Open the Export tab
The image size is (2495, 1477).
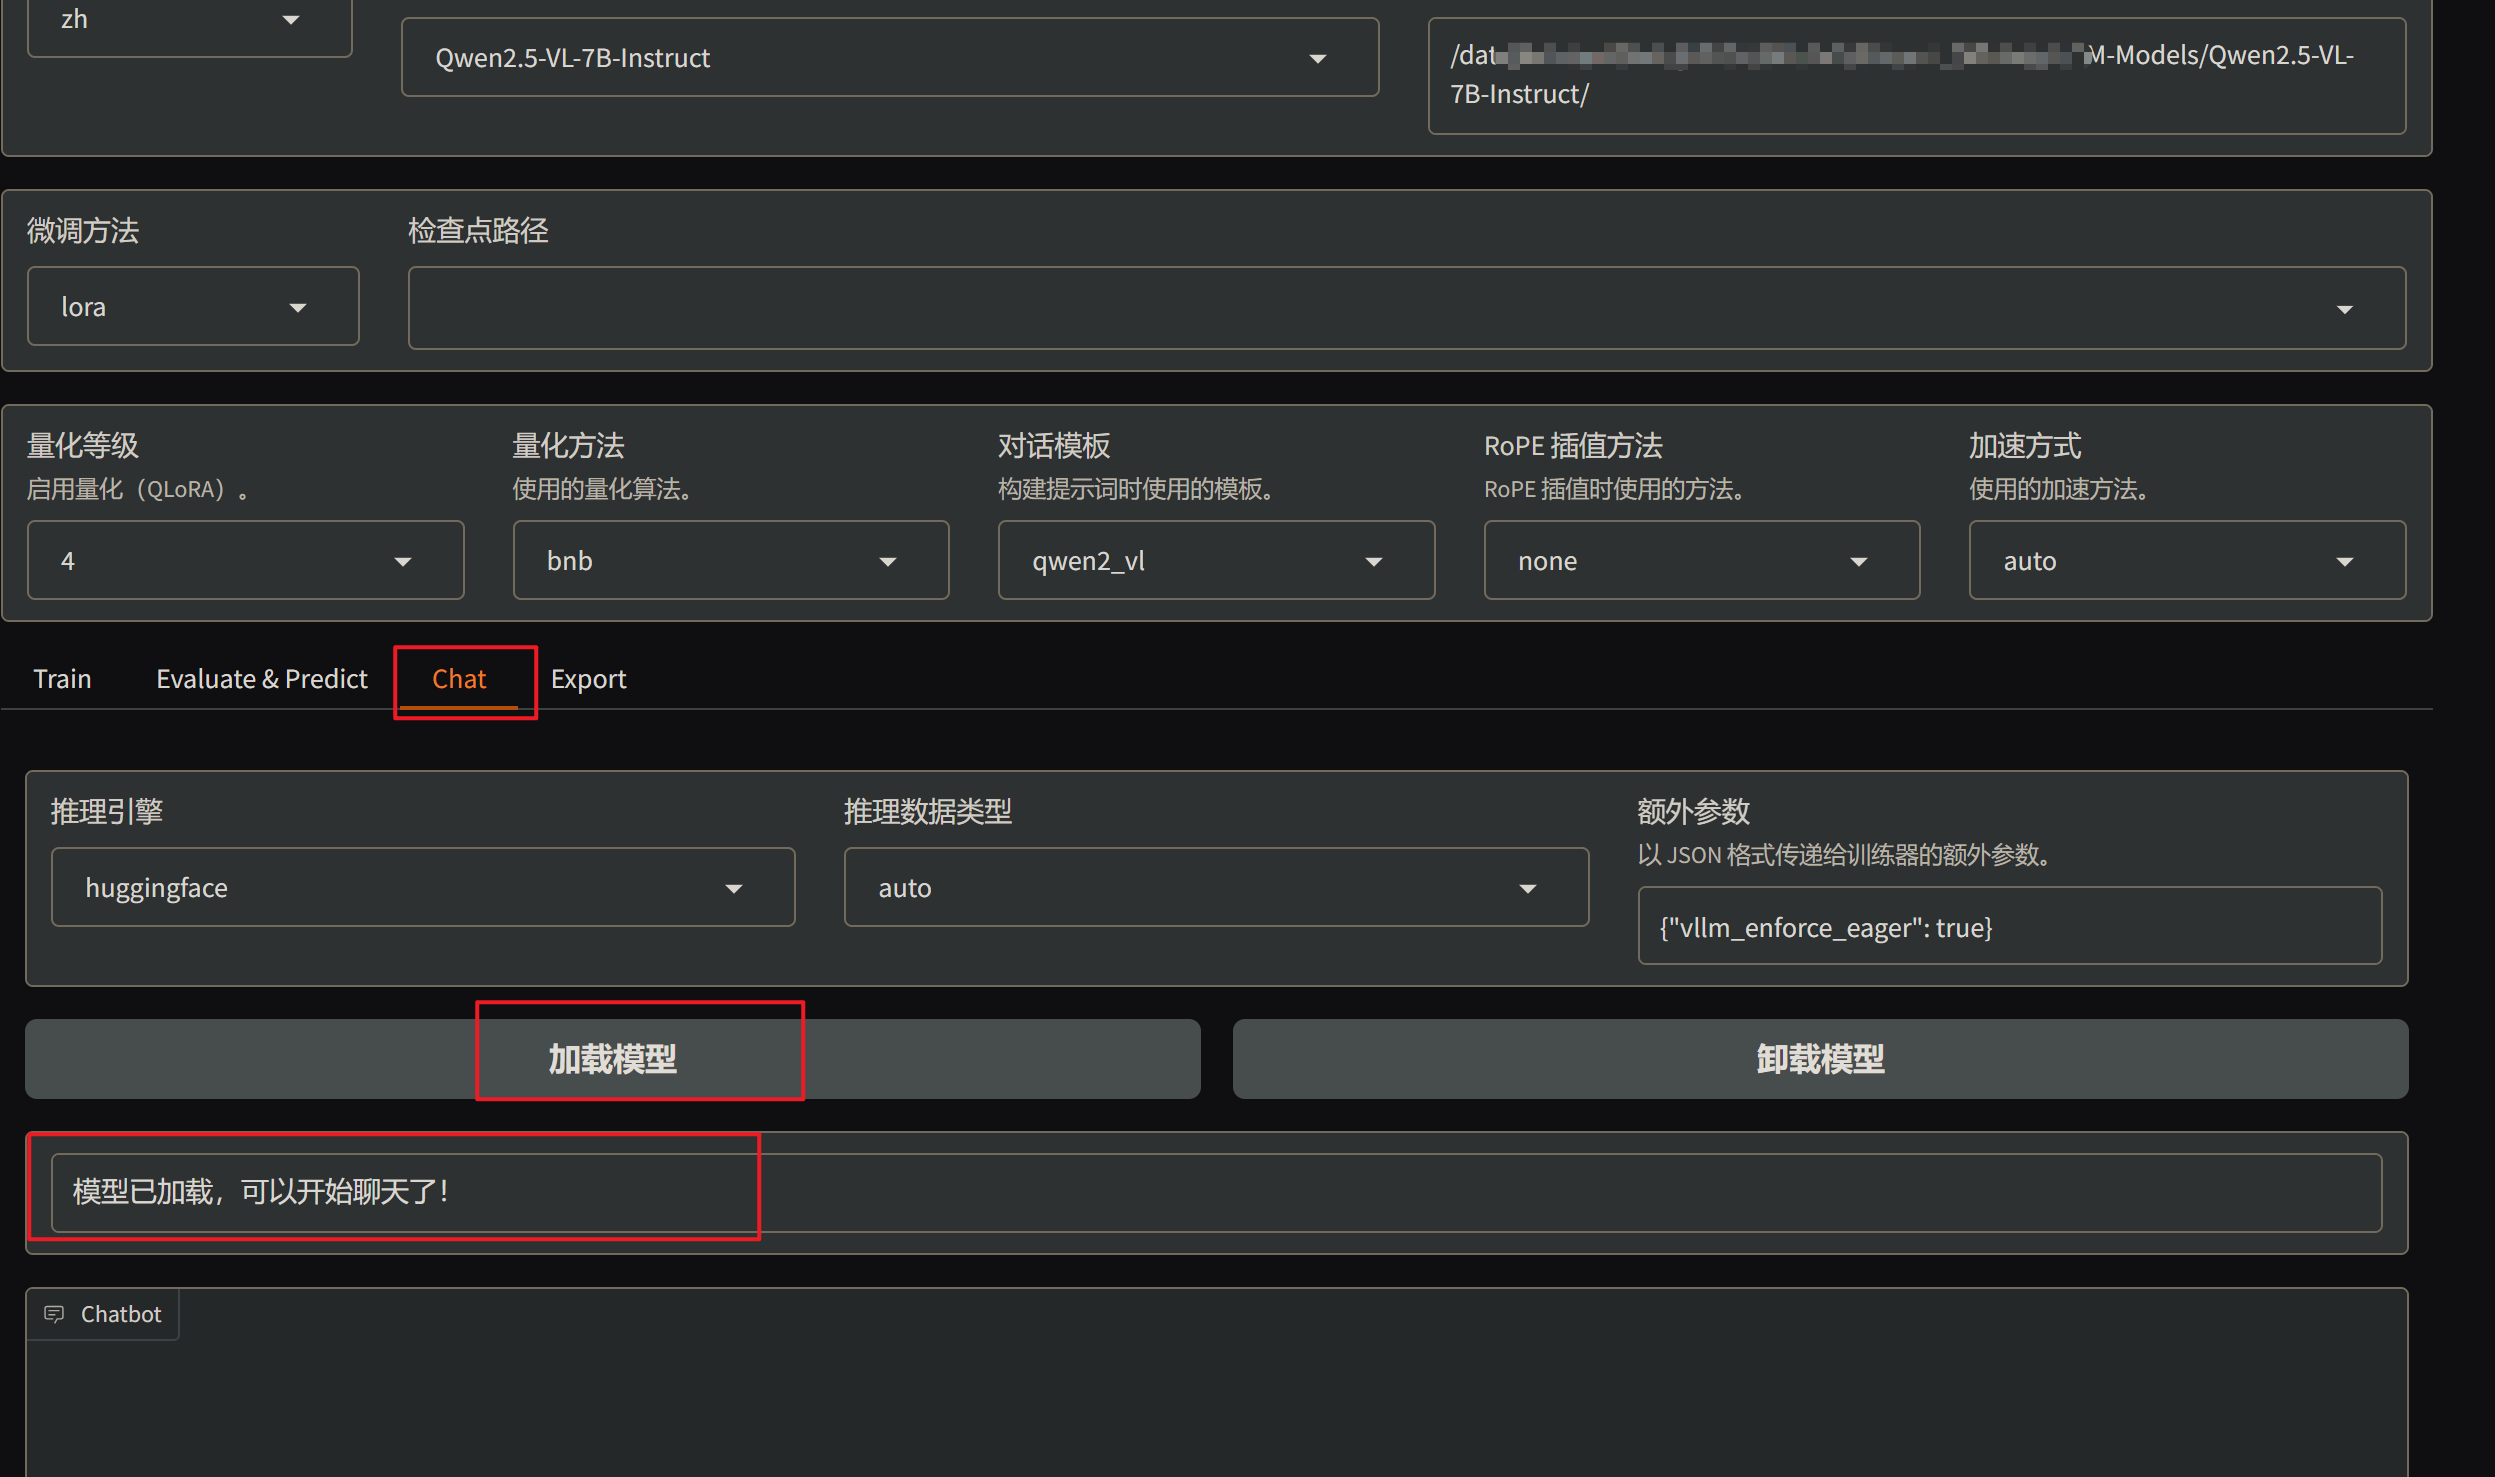pyautogui.click(x=588, y=679)
